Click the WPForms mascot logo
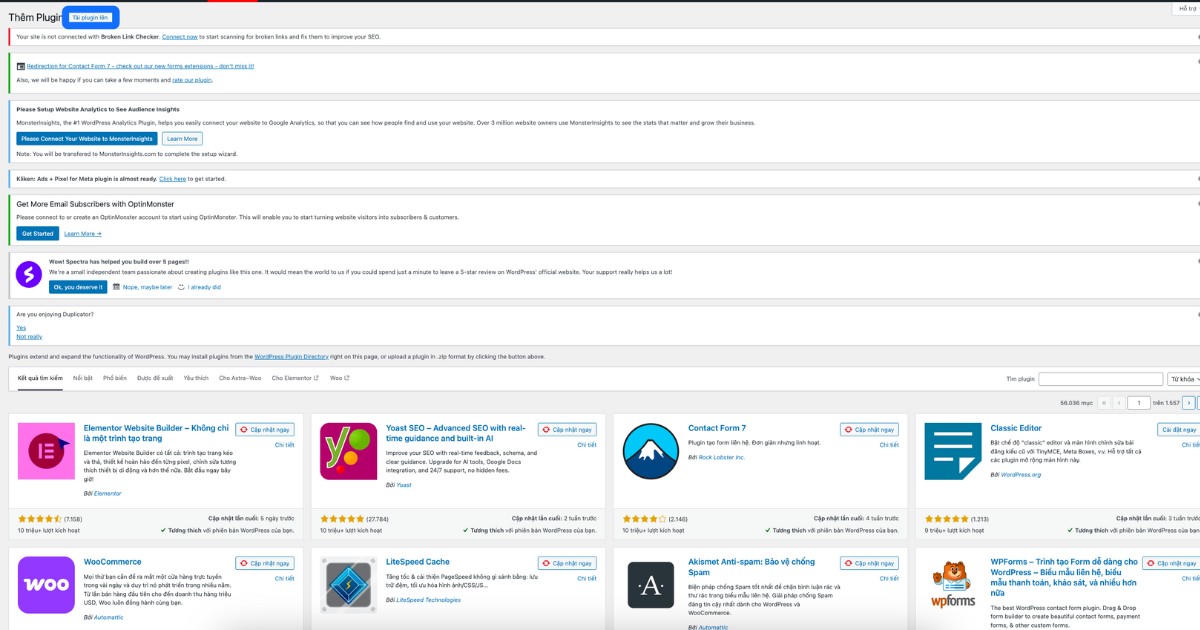This screenshot has height=630, width=1200. pyautogui.click(x=953, y=585)
